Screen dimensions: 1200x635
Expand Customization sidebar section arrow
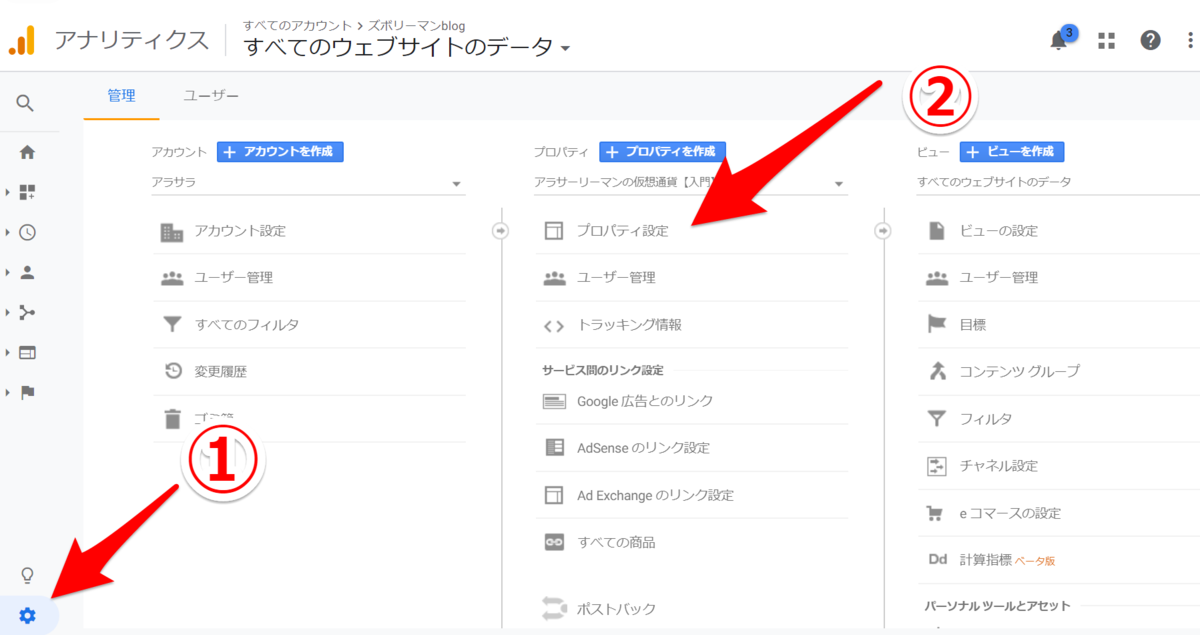[8, 192]
